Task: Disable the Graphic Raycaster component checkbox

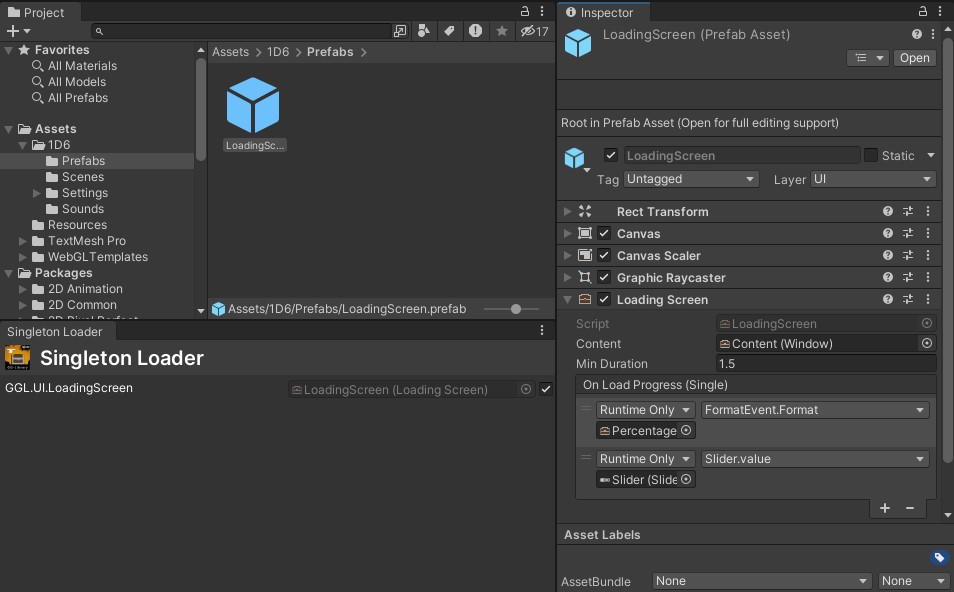Action: click(x=604, y=277)
